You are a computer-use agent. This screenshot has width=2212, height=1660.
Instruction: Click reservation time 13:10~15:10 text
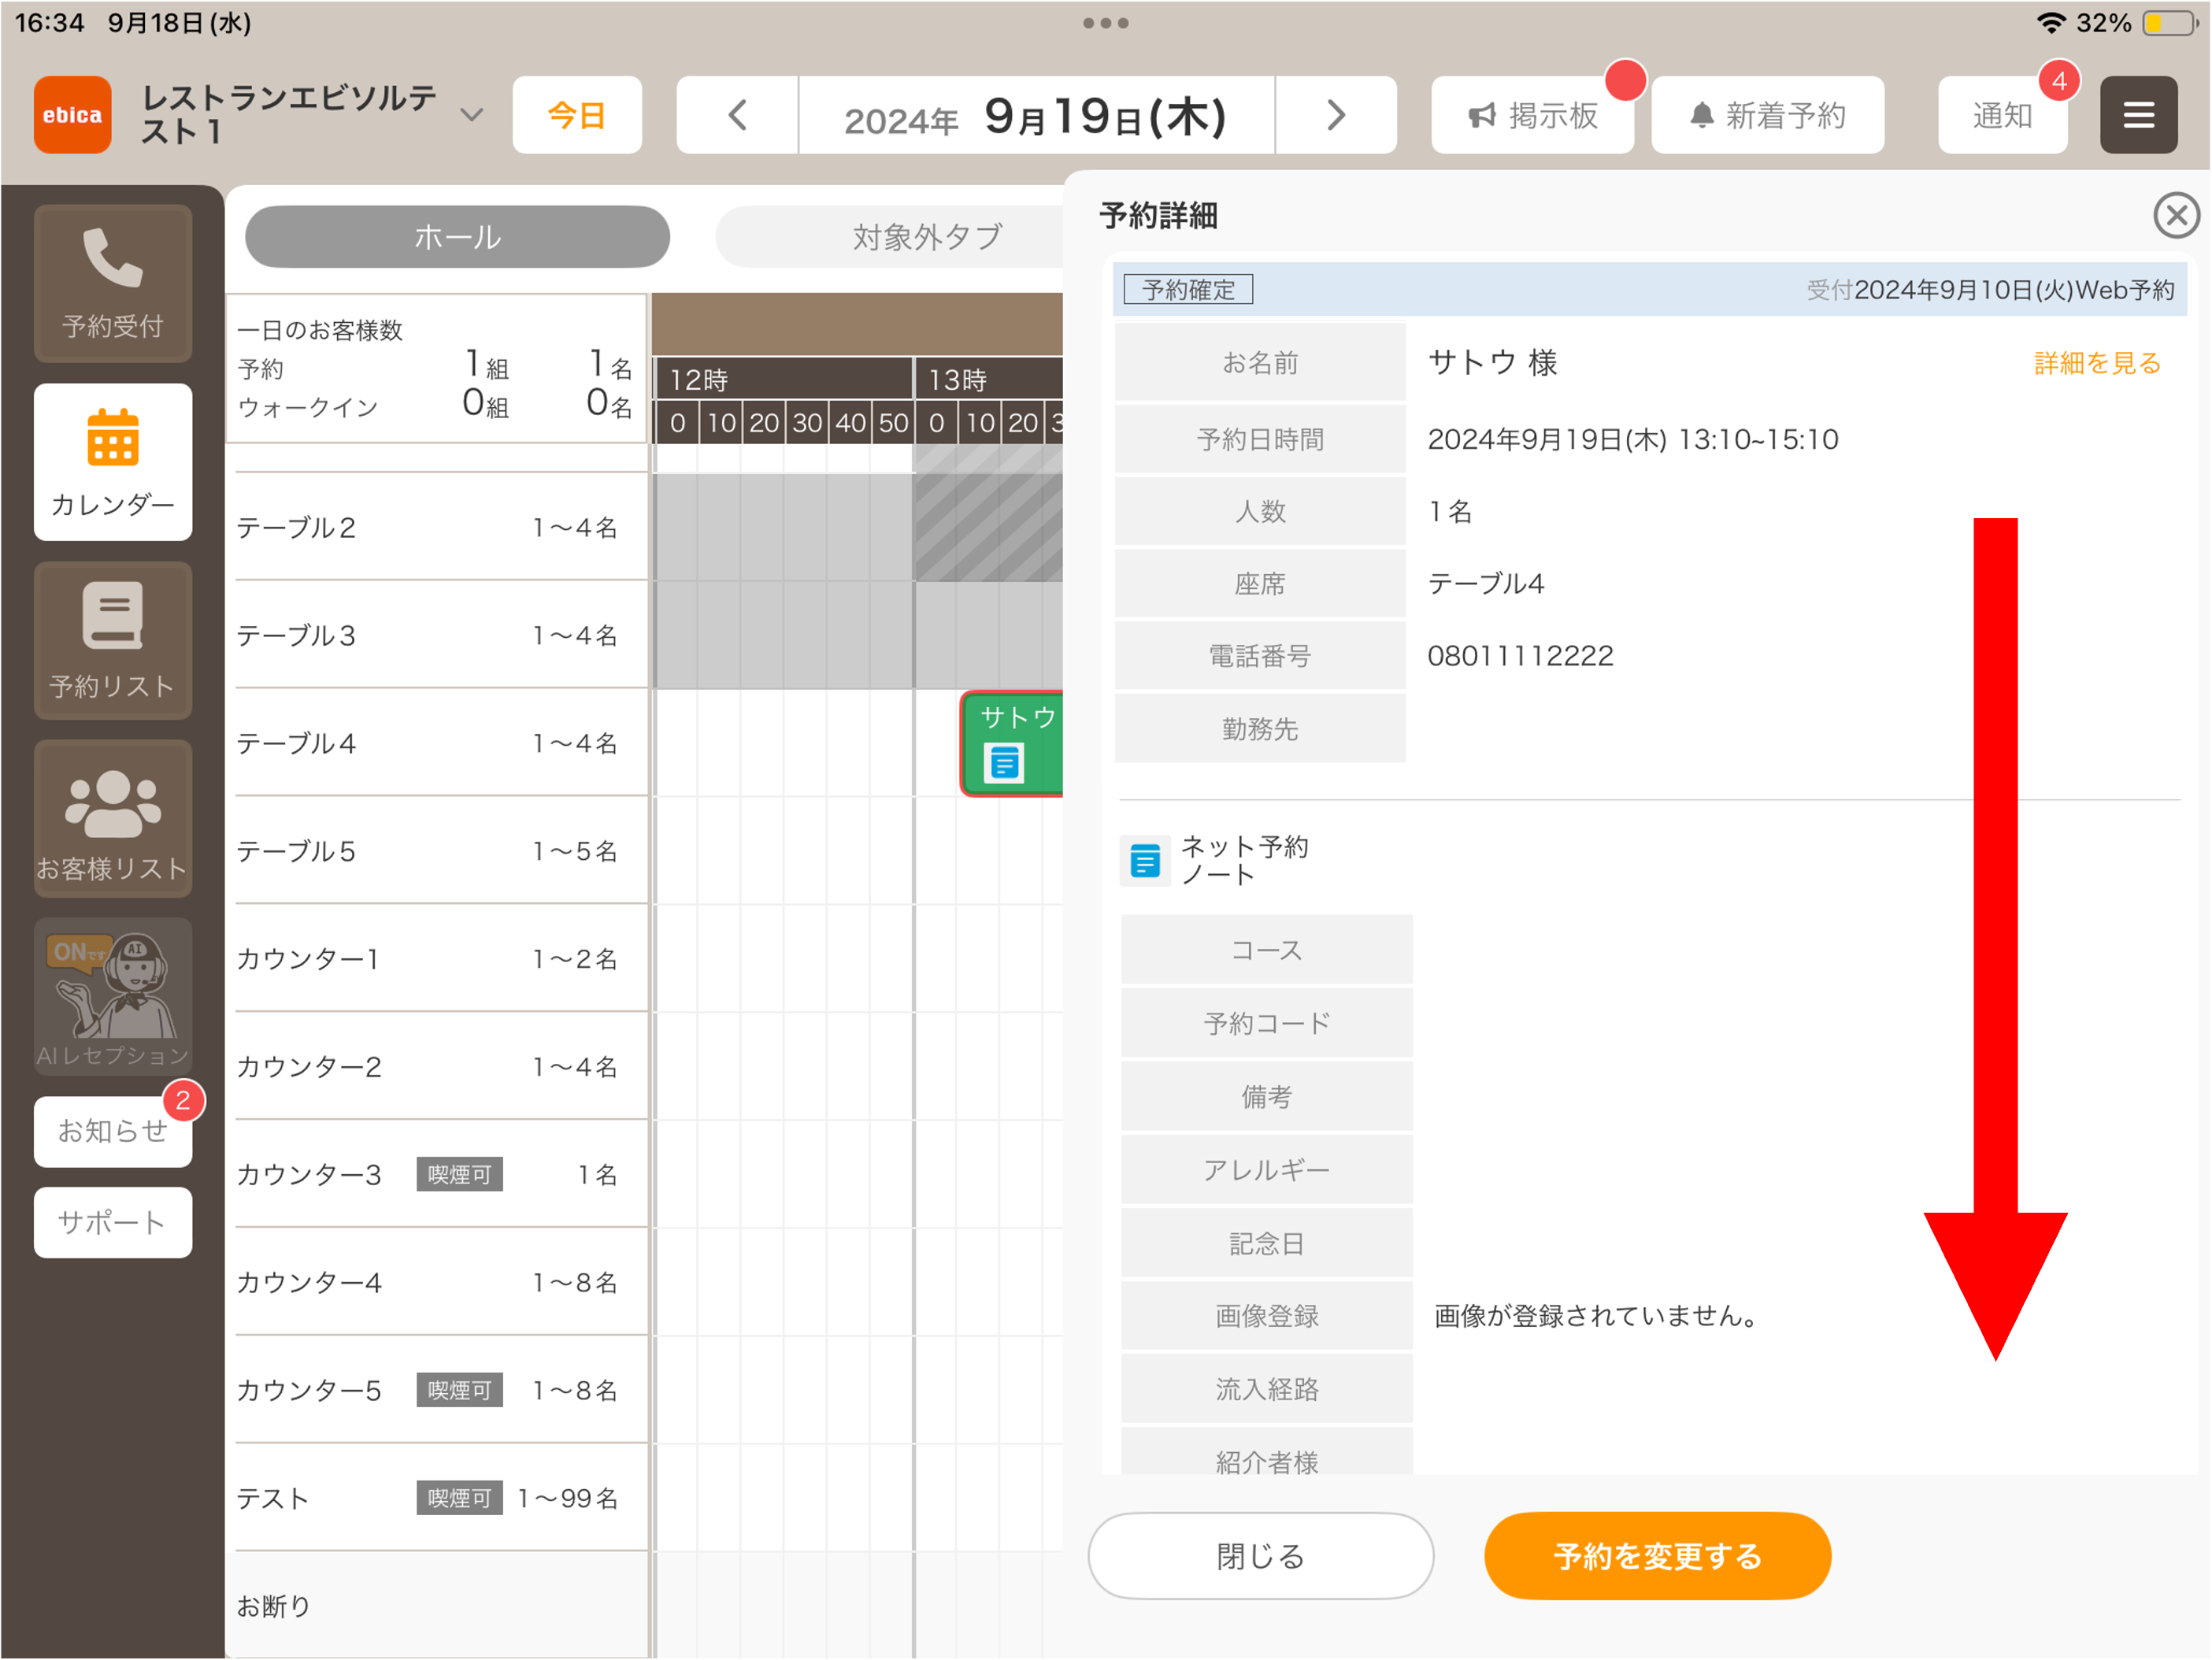click(x=1758, y=439)
